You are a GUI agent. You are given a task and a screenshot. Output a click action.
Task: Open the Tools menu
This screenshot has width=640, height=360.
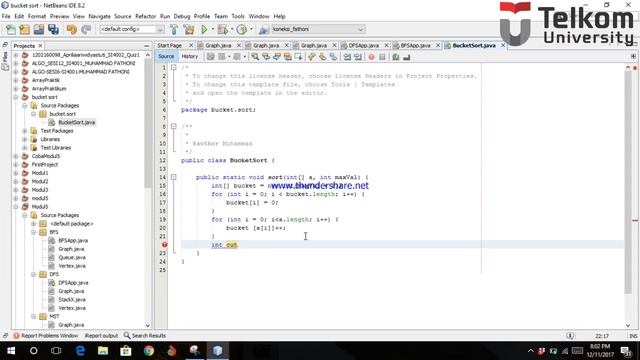click(238, 16)
